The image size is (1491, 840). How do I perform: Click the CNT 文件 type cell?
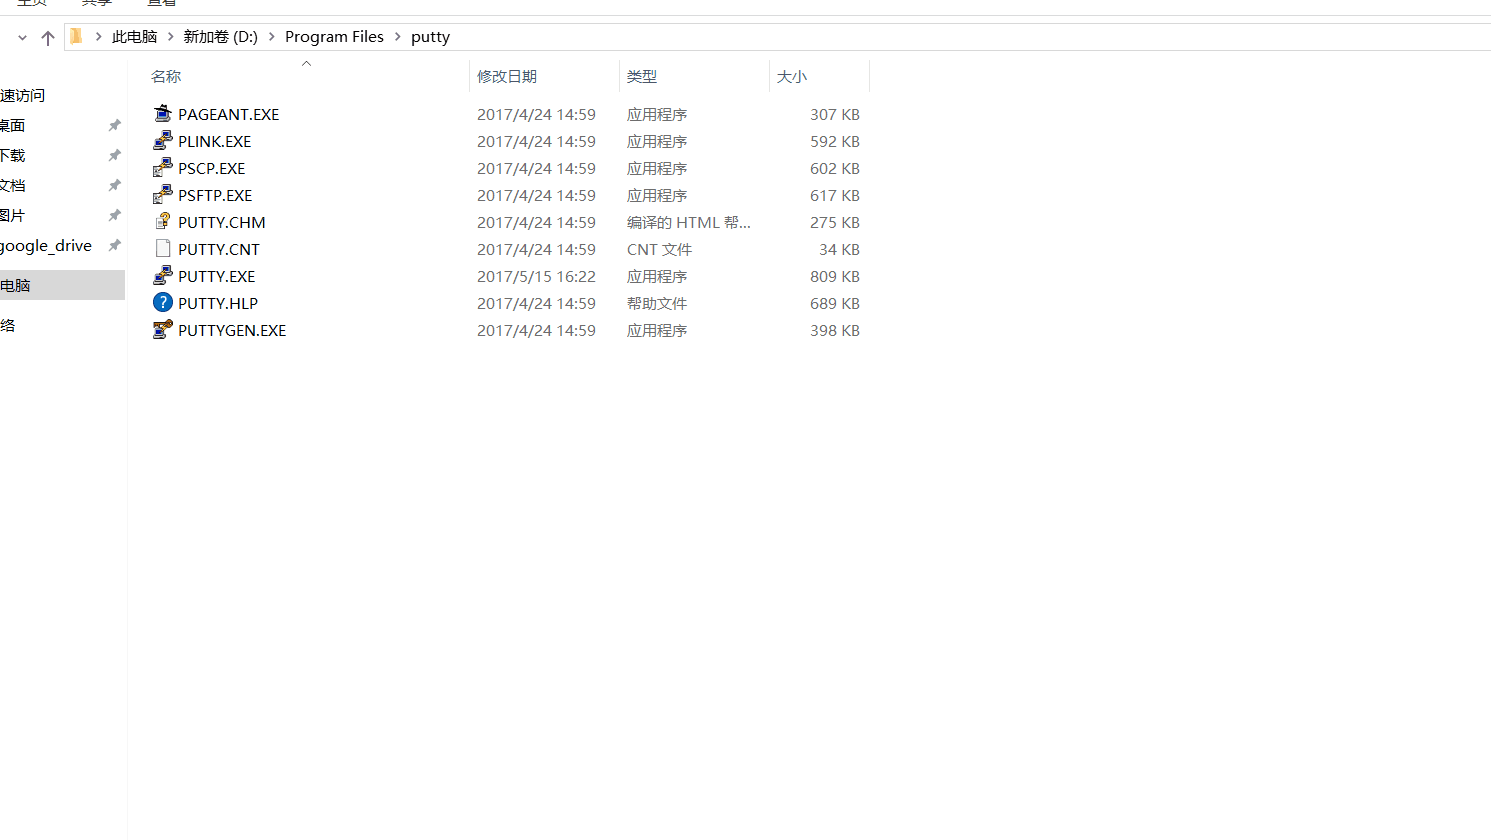pyautogui.click(x=659, y=249)
